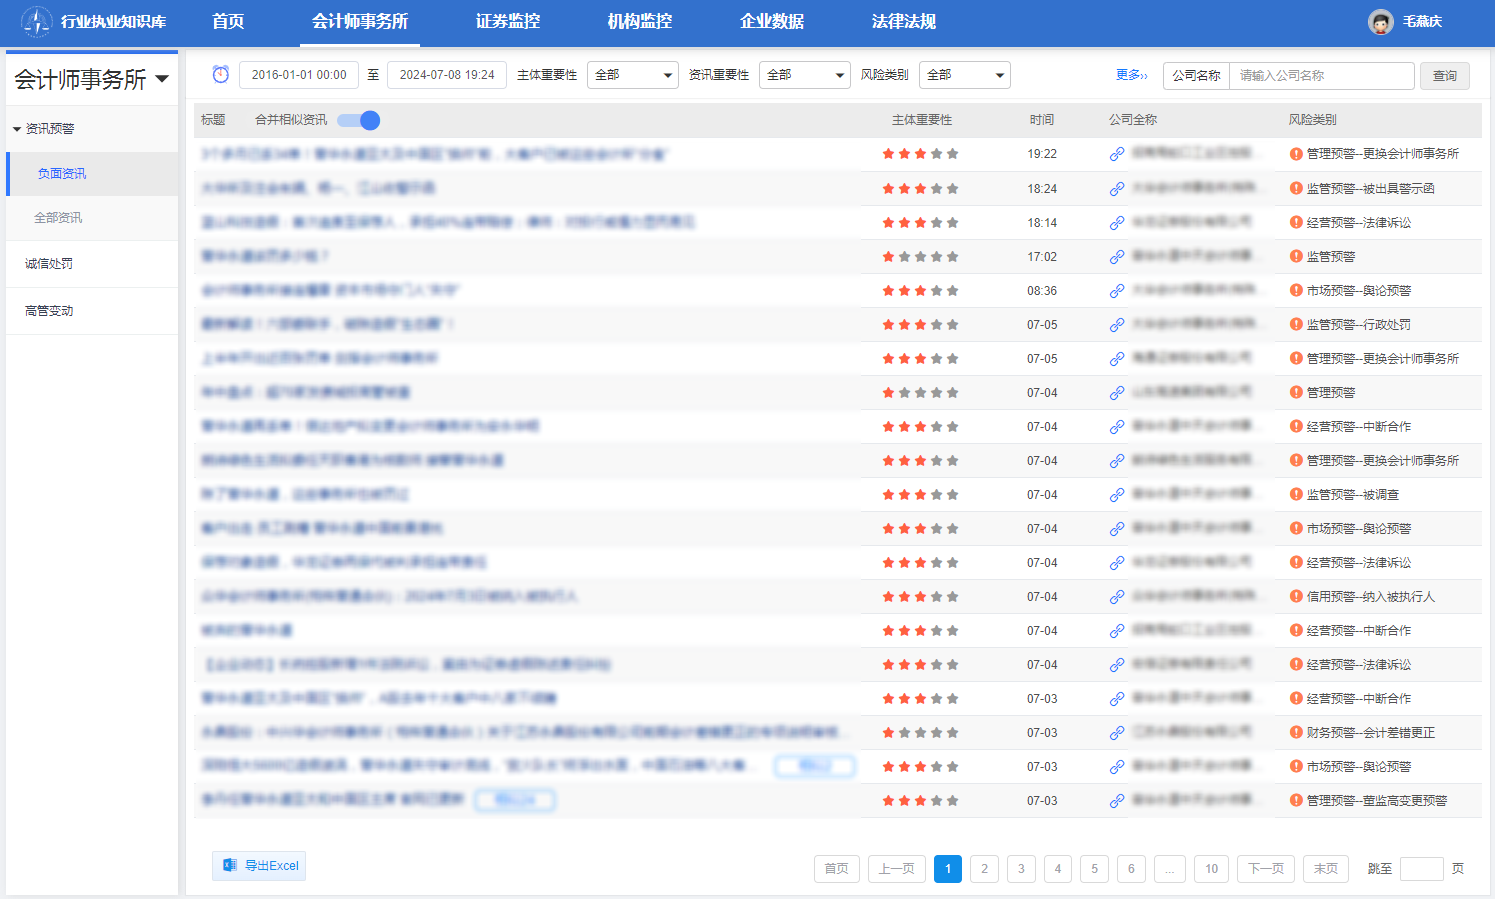Collapse the 资讯预警 tree section
This screenshot has width=1495, height=899.
17,129
